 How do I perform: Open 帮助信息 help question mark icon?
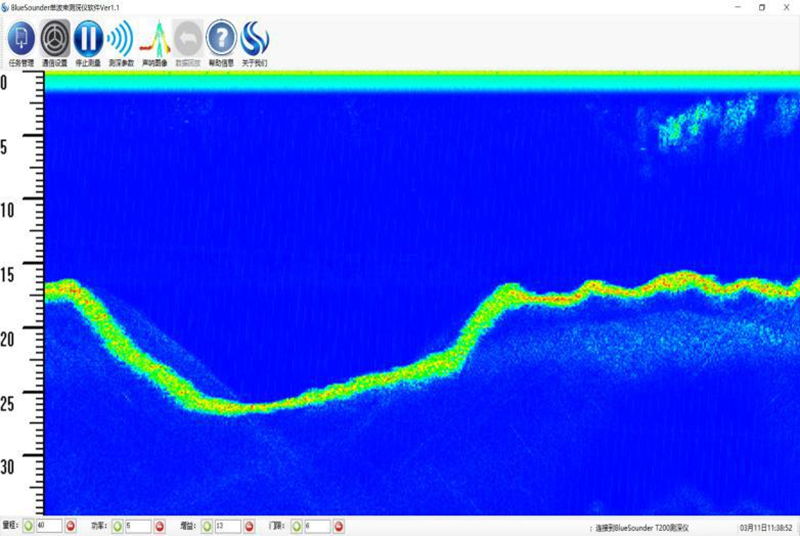(221, 39)
